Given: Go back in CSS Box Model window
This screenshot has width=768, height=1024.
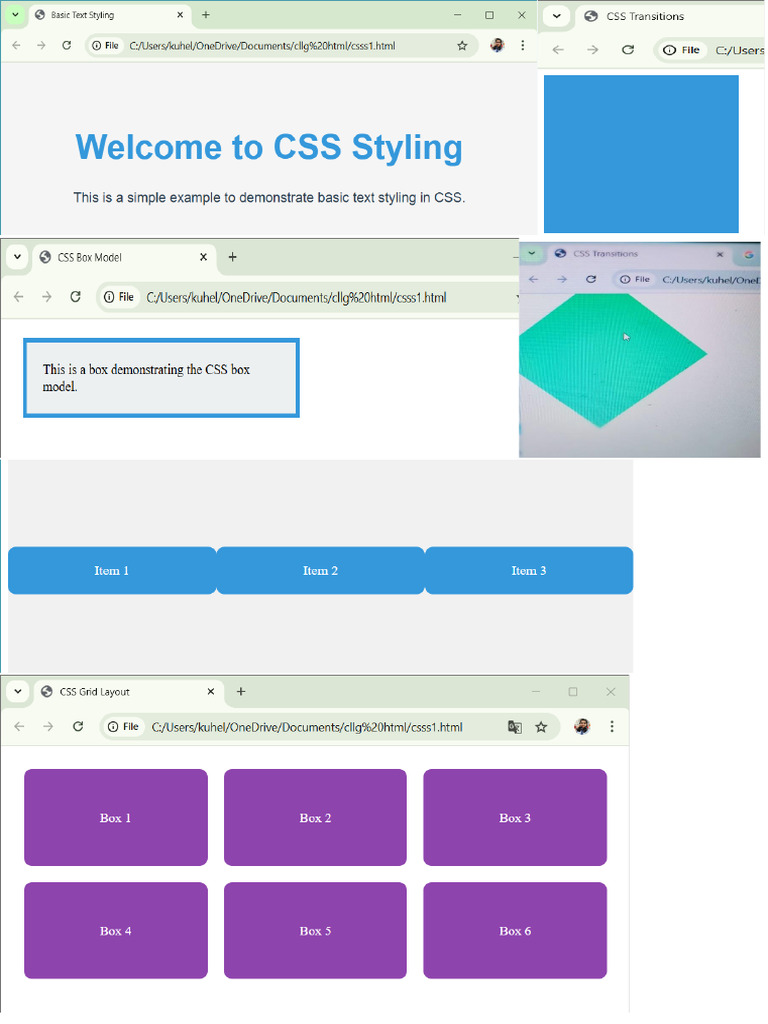Looking at the screenshot, I should [x=18, y=297].
